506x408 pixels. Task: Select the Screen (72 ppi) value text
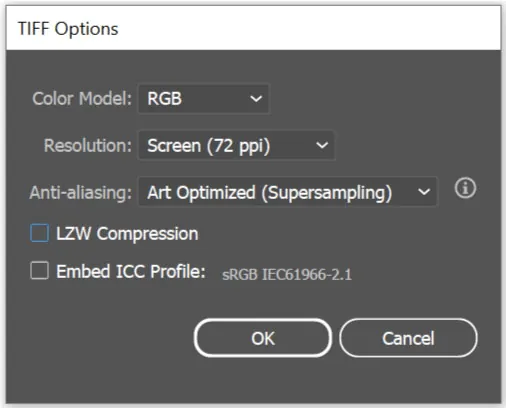click(x=209, y=146)
